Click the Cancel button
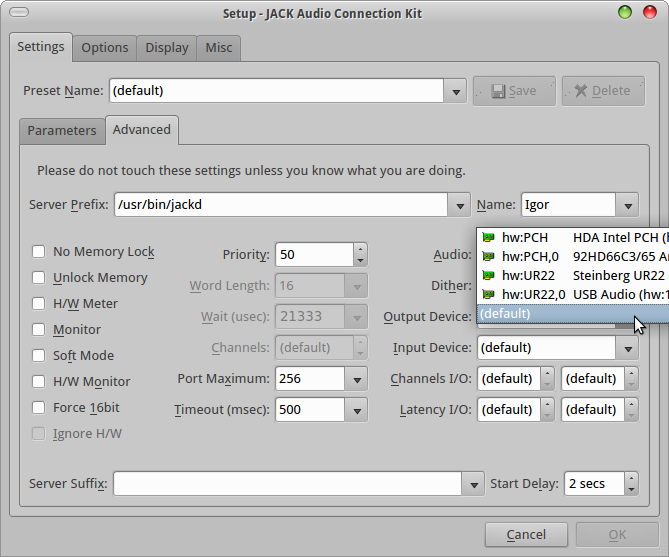The image size is (669, 557). pos(526,535)
